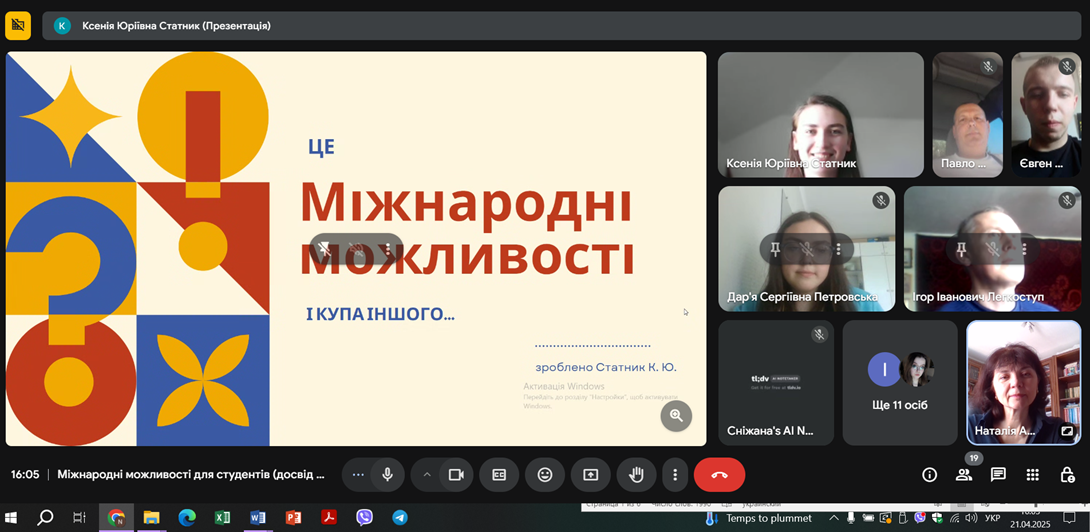1090x532 pixels.
Task: Mute icon in Дар'я Петровська hover controls
Action: point(807,249)
